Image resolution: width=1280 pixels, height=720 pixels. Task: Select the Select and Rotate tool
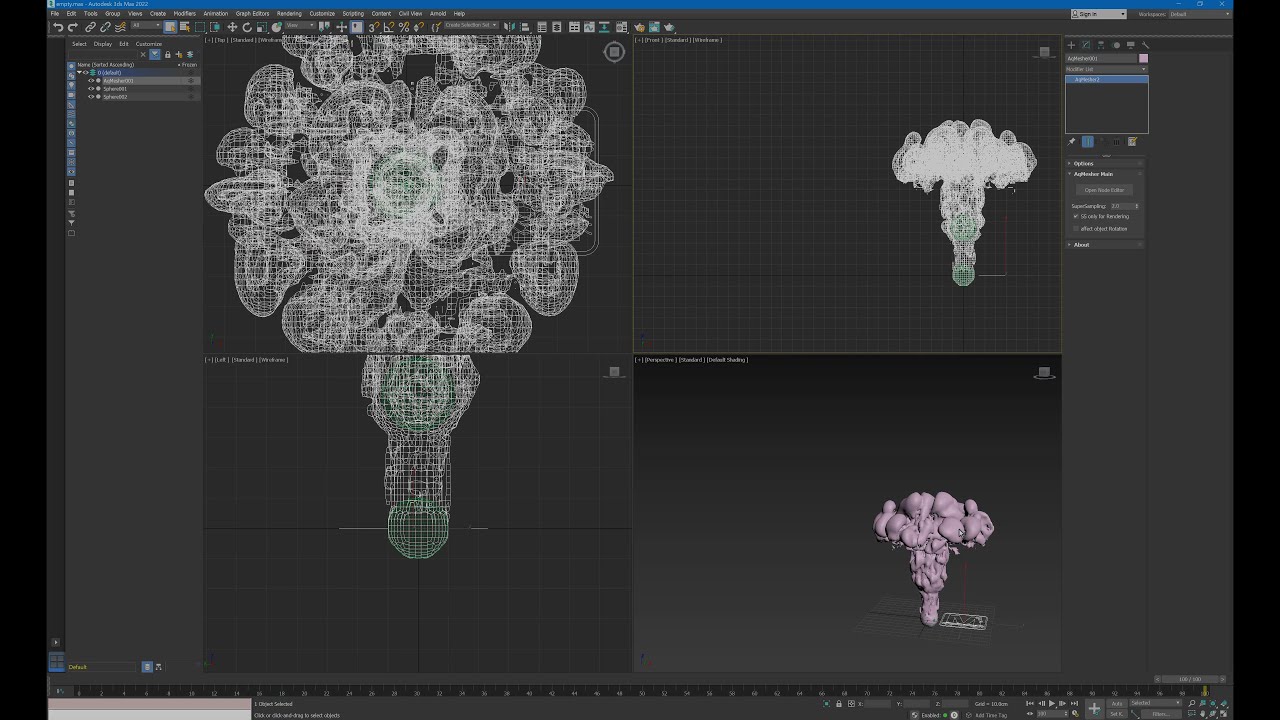click(246, 27)
